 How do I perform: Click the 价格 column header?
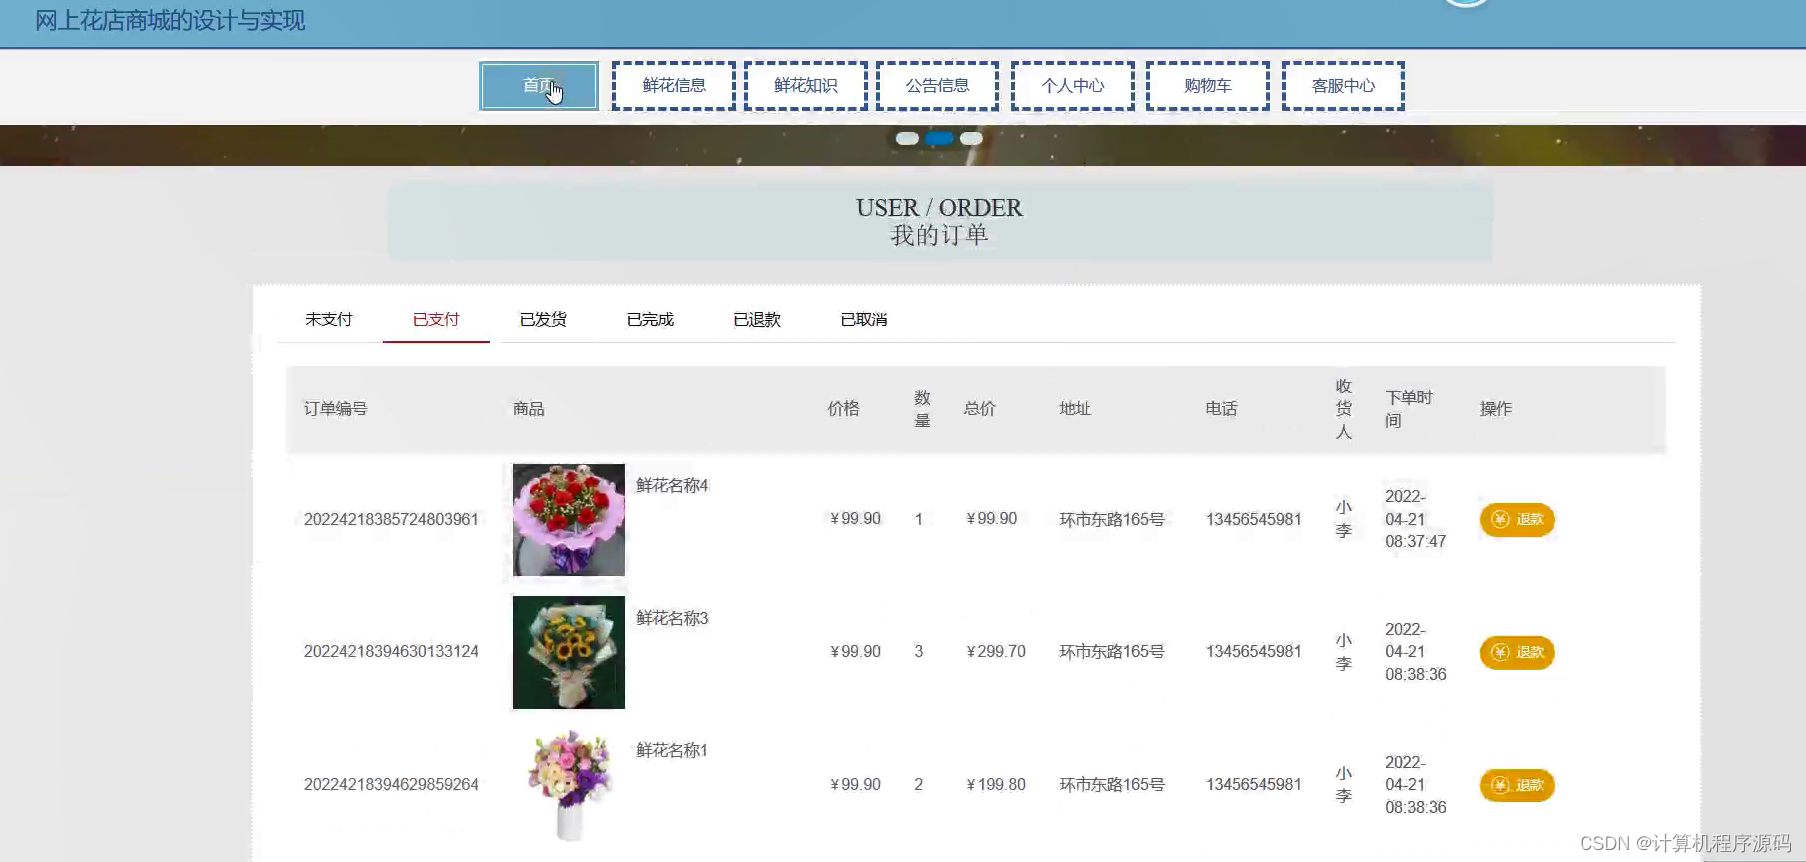(x=844, y=409)
